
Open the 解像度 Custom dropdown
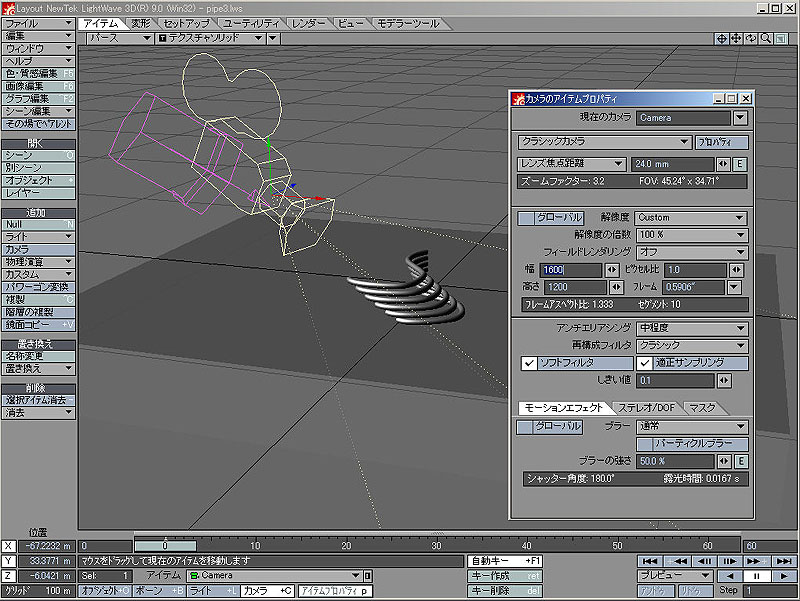[692, 217]
